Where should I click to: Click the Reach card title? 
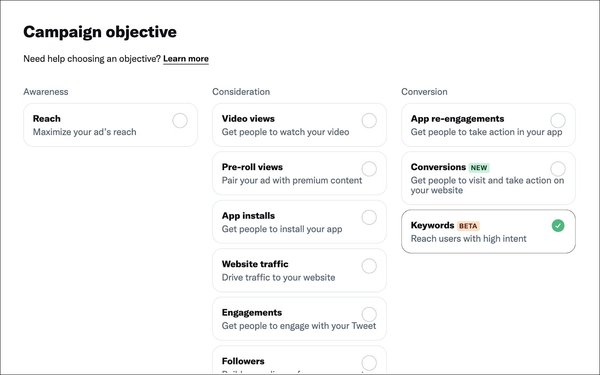pos(47,119)
